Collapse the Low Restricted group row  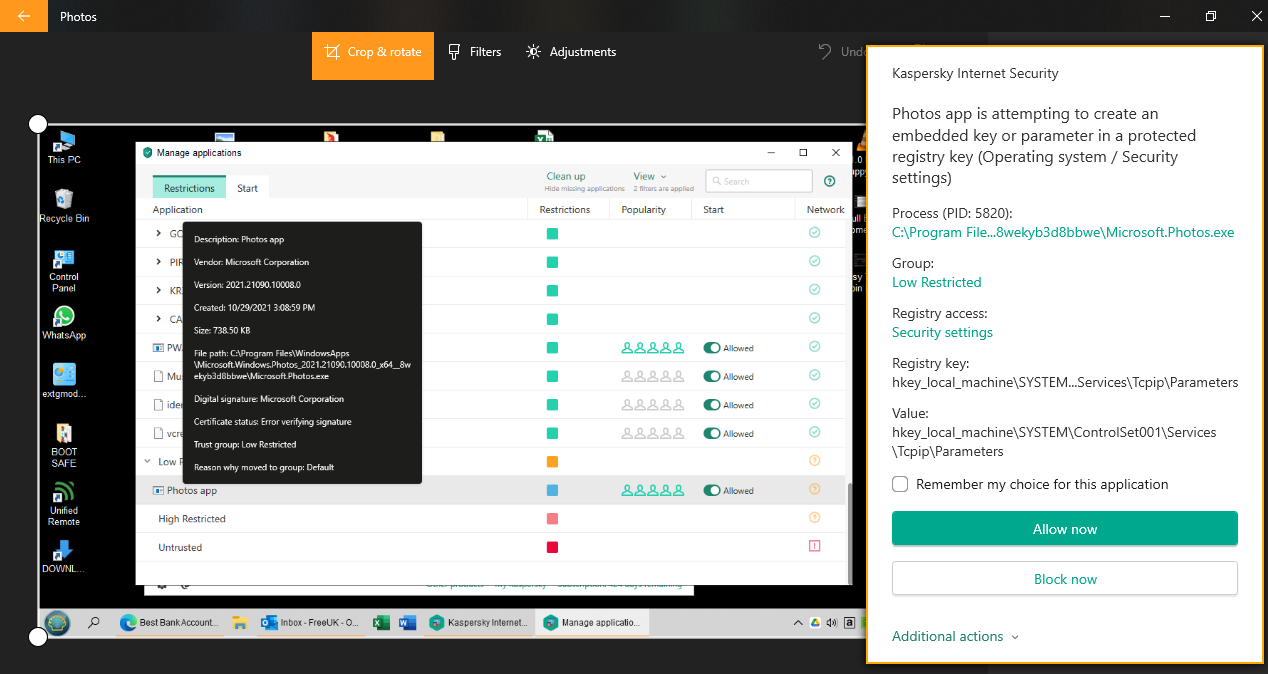(x=147, y=462)
